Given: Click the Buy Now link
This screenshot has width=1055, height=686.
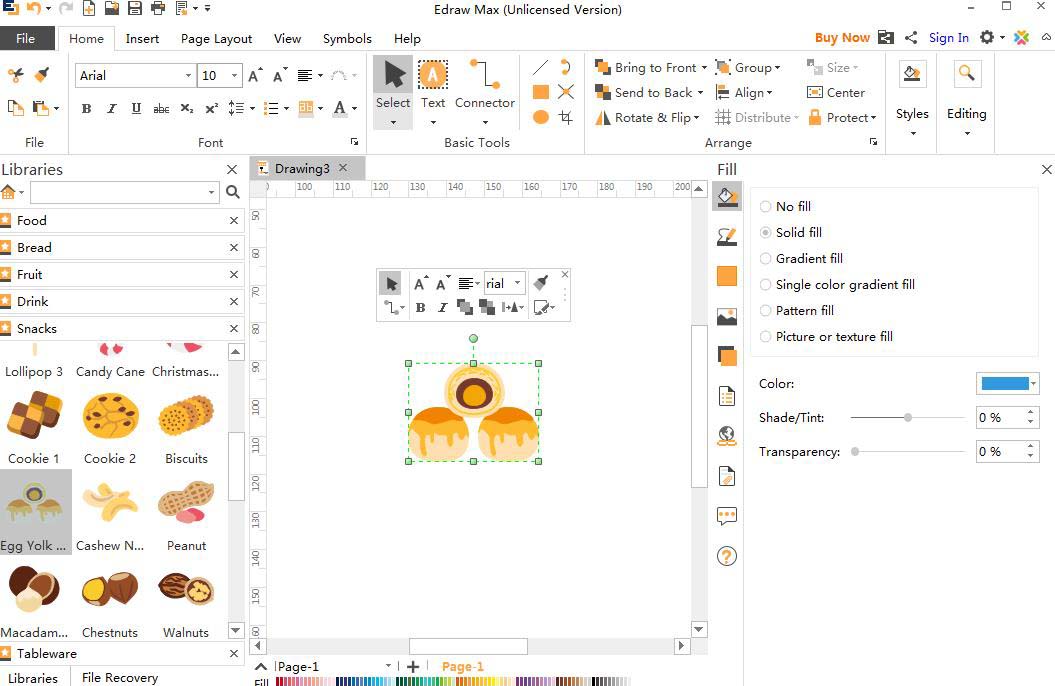Looking at the screenshot, I should click(x=842, y=38).
